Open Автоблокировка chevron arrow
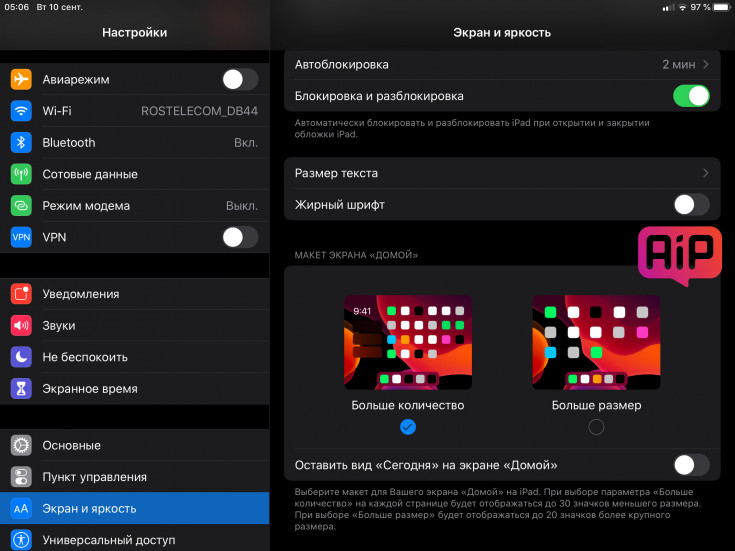 point(705,64)
